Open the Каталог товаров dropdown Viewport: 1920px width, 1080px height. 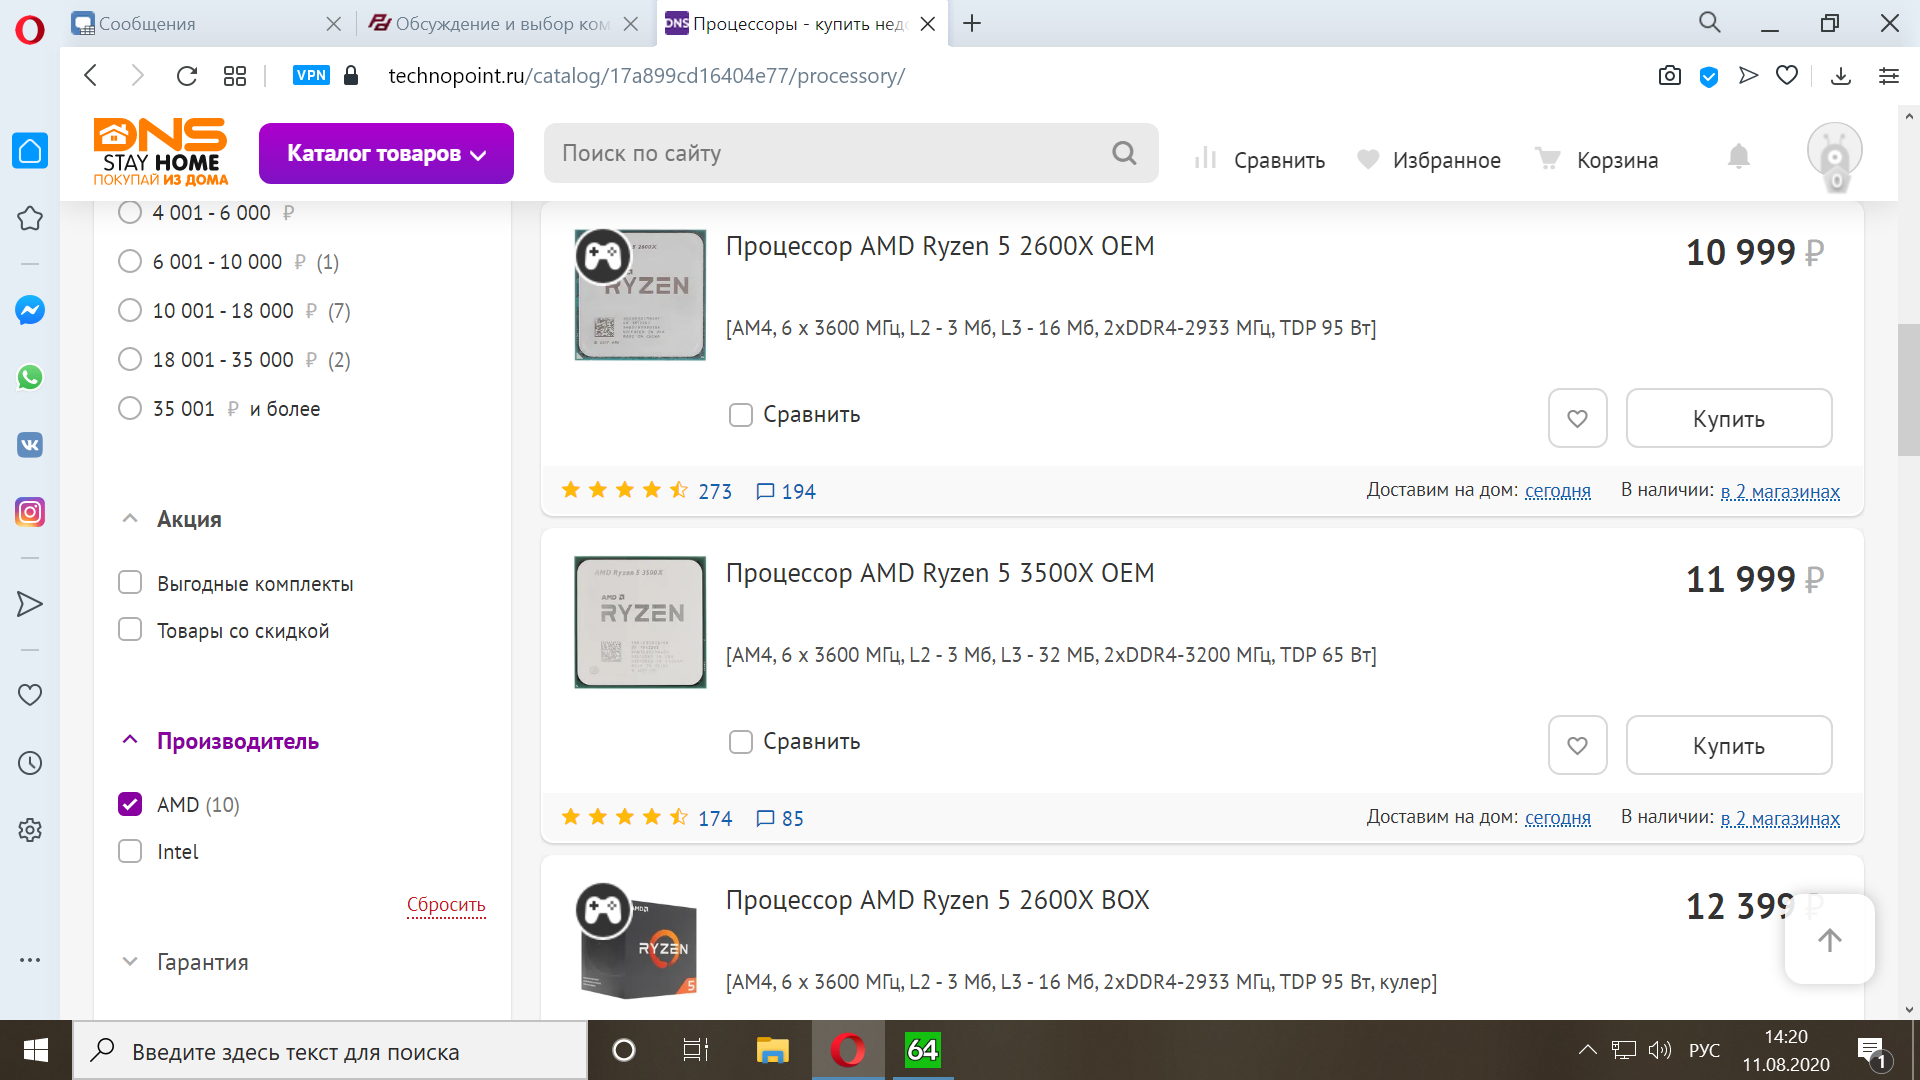386,153
